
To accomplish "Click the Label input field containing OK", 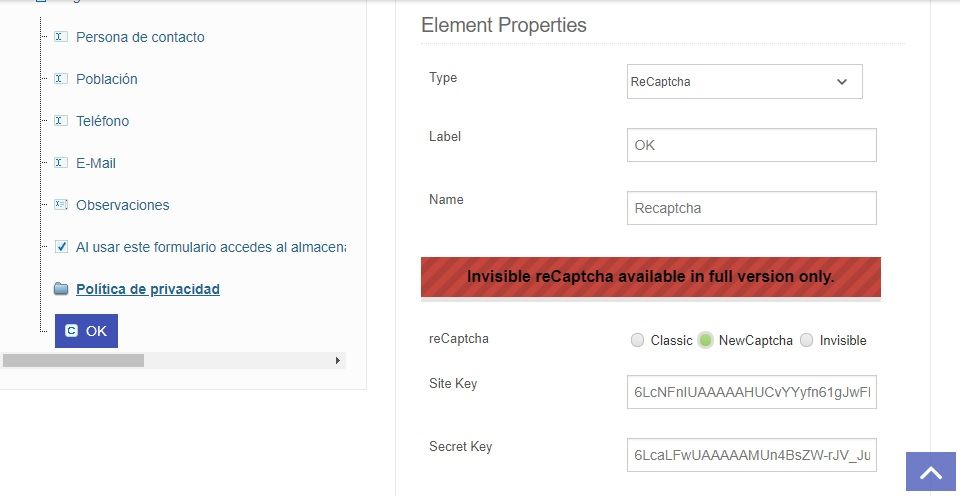I will (x=751, y=145).
